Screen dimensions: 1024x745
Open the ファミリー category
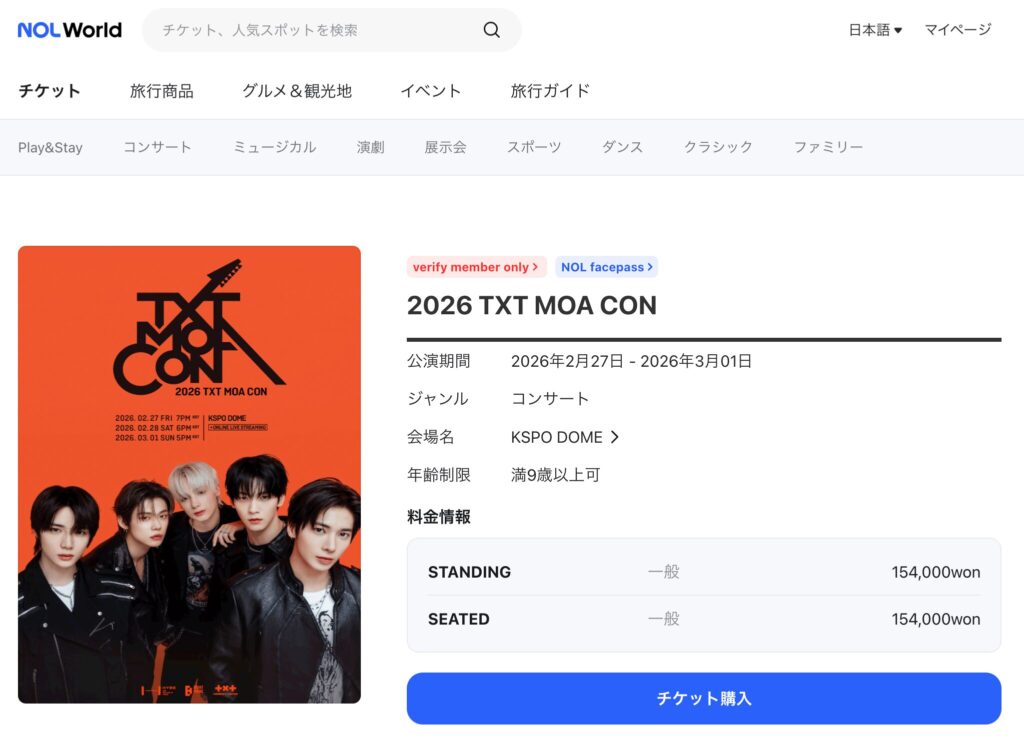[x=828, y=148]
